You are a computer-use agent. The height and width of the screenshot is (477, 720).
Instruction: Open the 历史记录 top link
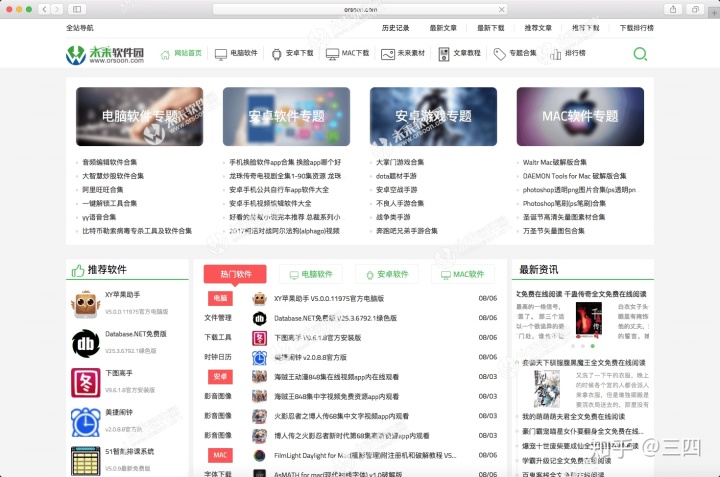click(x=395, y=28)
